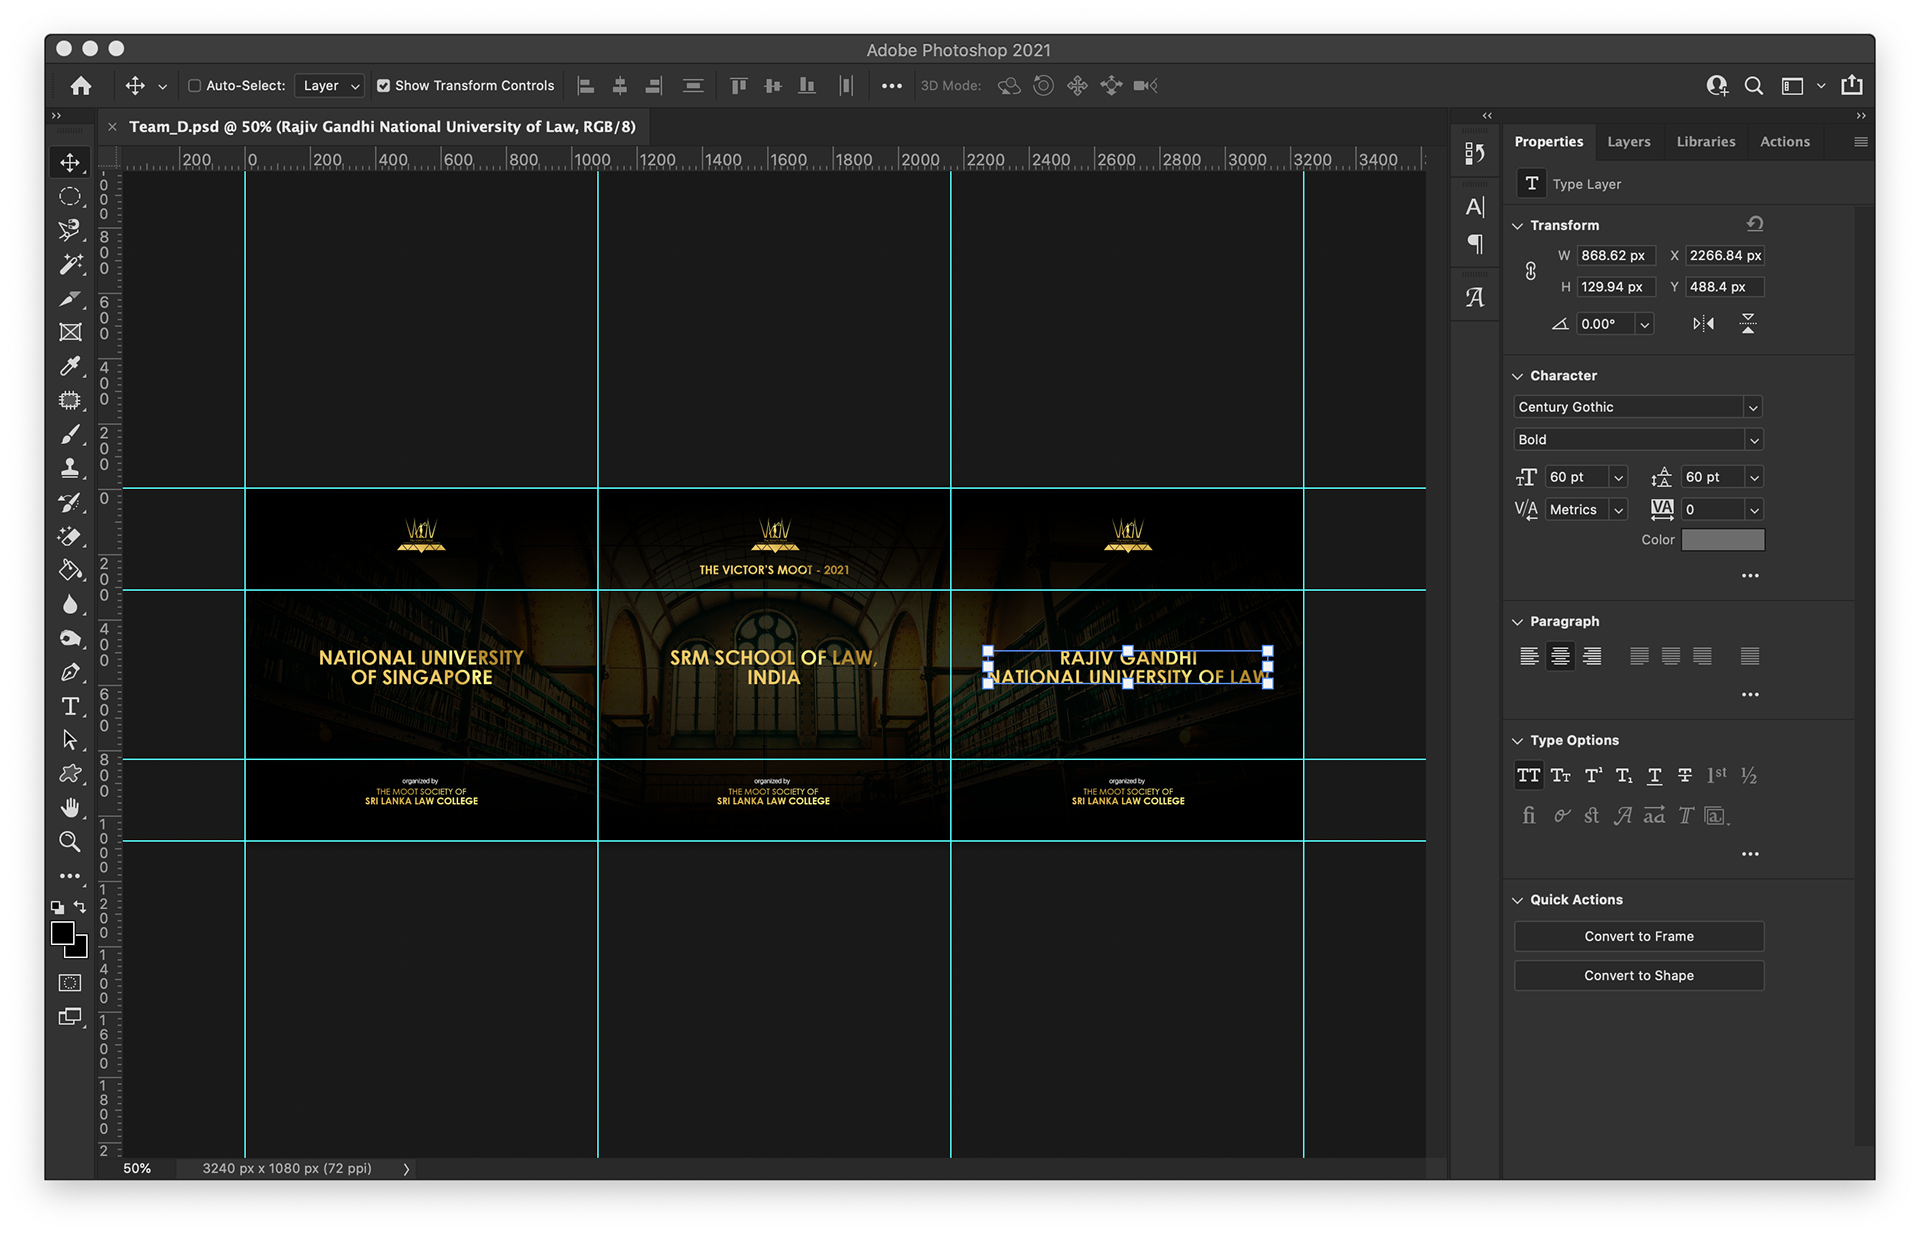The height and width of the screenshot is (1235, 1920).
Task: Open the Libraries tab
Action: tap(1705, 142)
